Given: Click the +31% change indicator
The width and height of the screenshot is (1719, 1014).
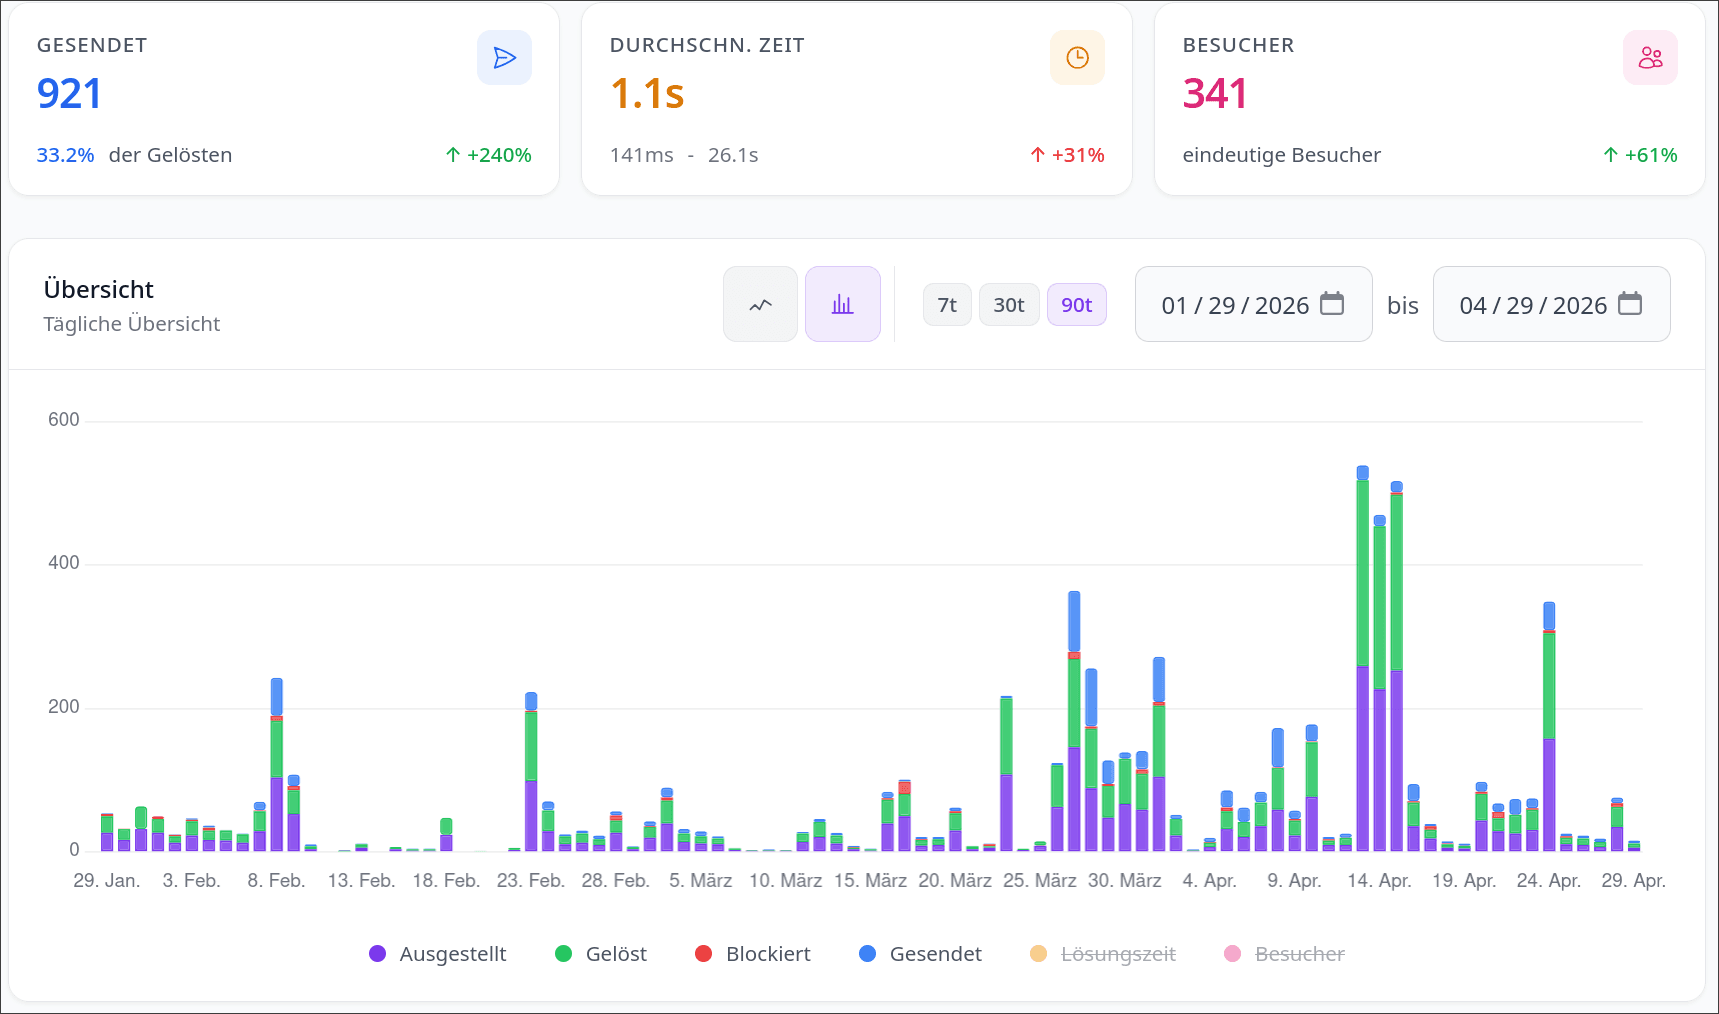Looking at the screenshot, I should pyautogui.click(x=1067, y=155).
